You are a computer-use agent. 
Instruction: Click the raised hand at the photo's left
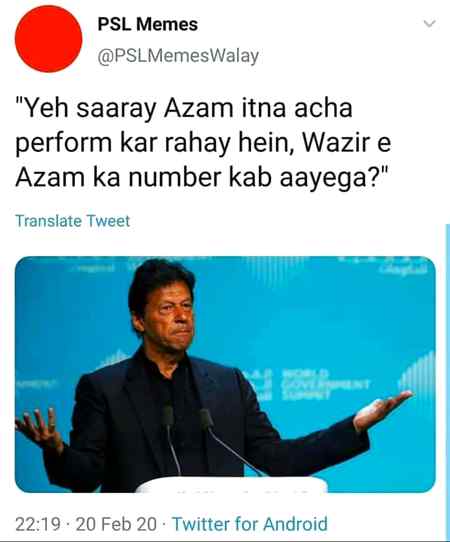tap(39, 429)
